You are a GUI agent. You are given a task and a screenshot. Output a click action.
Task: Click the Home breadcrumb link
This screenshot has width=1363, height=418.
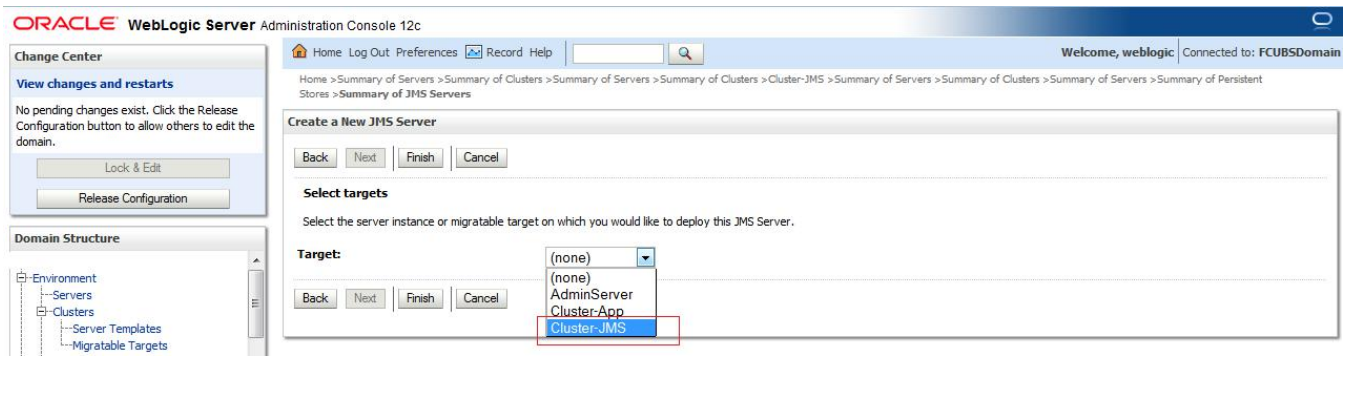(x=314, y=79)
